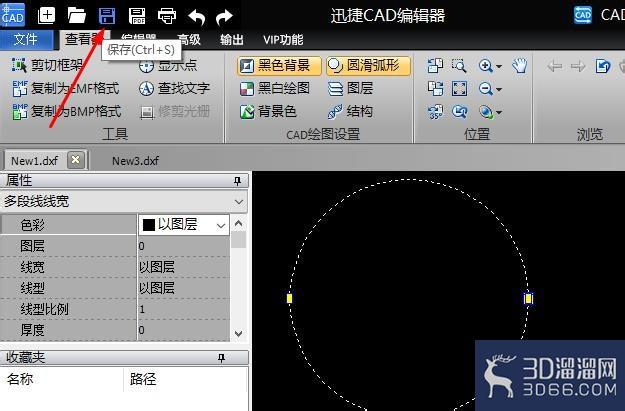Open the 文件 menu
625x411 pixels.
point(26,39)
